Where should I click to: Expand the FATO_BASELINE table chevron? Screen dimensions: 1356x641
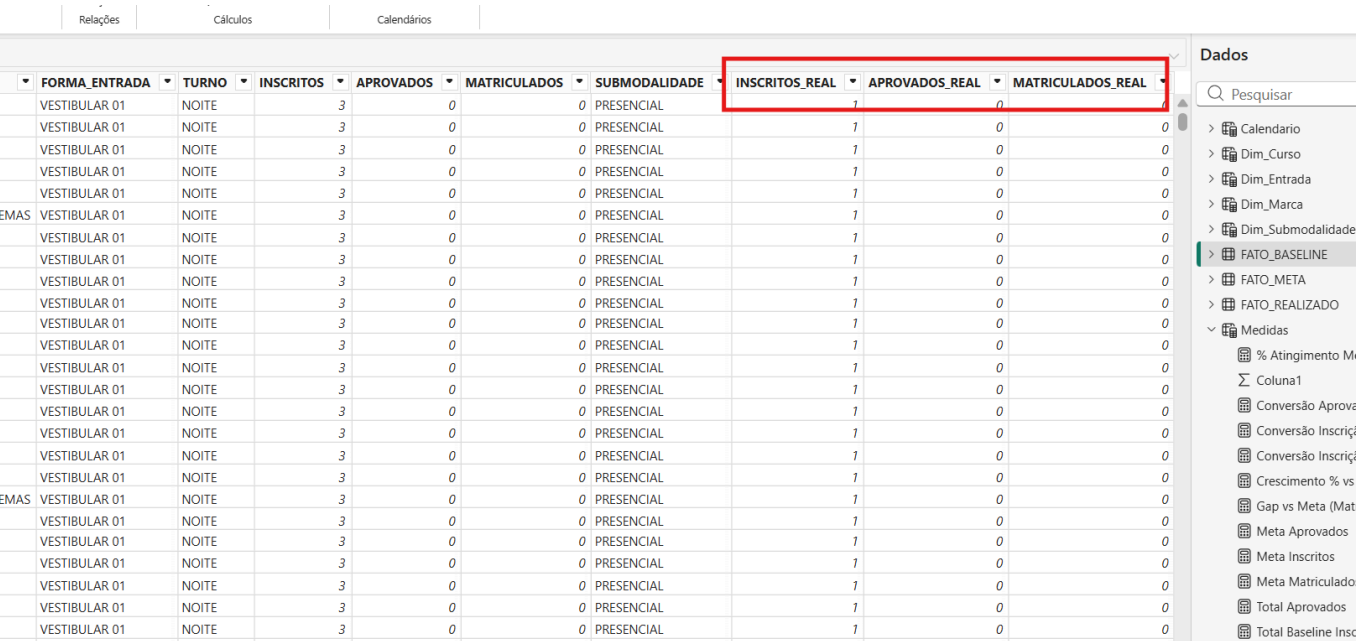coord(1211,254)
